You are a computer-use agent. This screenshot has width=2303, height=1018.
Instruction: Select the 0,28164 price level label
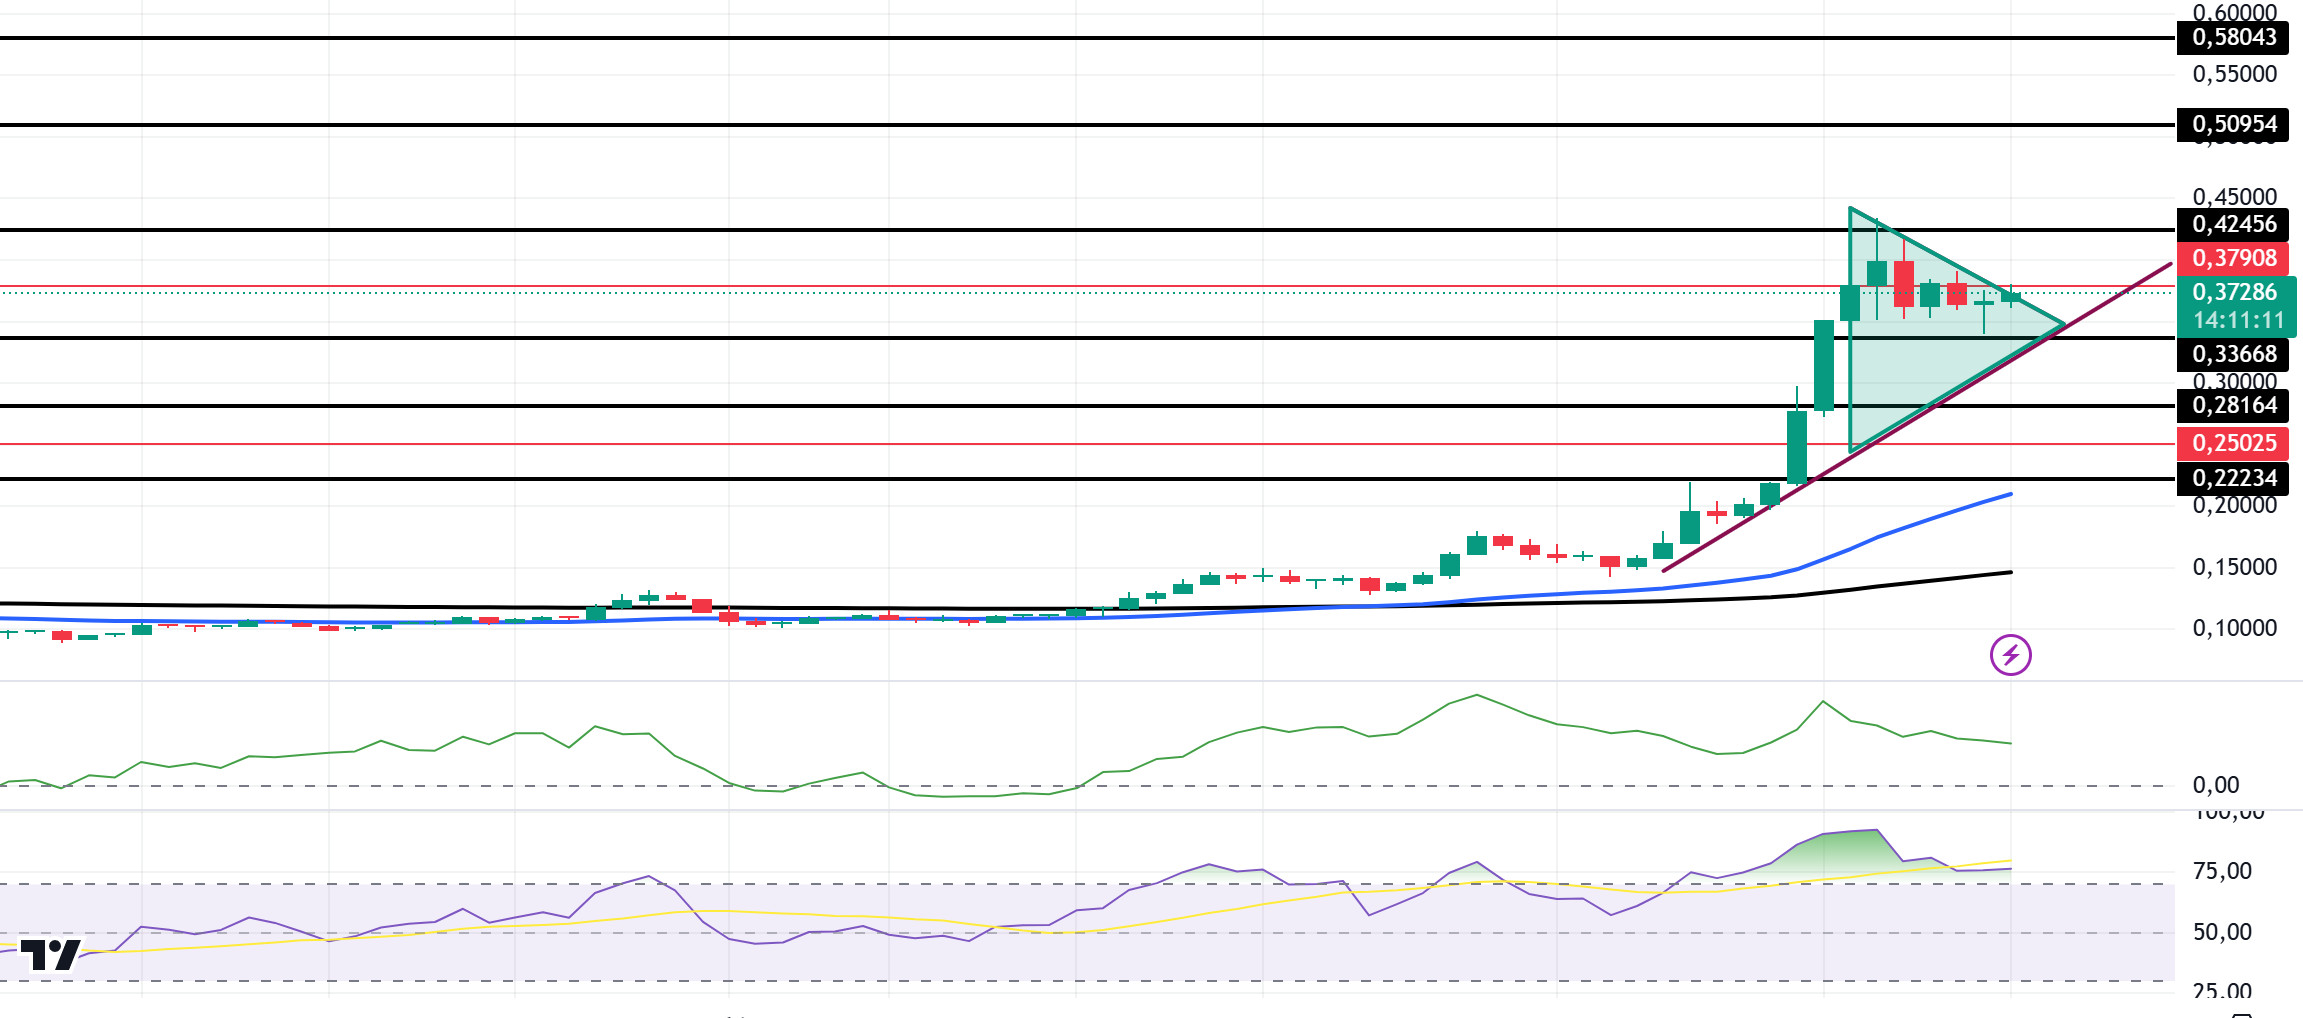[2233, 406]
